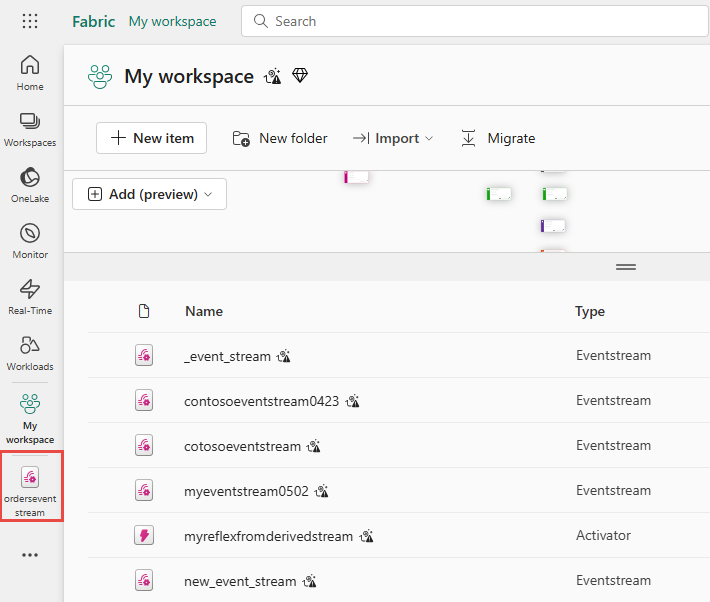Click the pink task card in task flow
The height and width of the screenshot is (602, 710).
pos(356,177)
